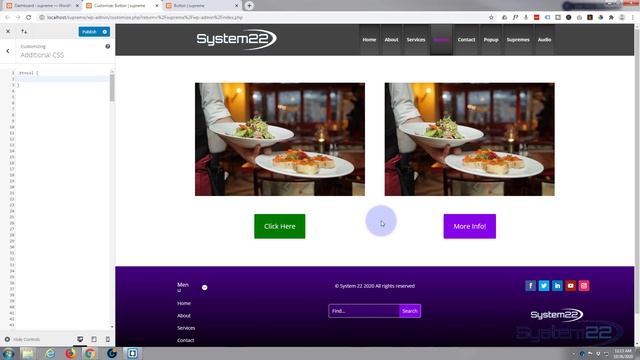
Task: Close the Customize Button browser tab
Action: click(x=157, y=6)
